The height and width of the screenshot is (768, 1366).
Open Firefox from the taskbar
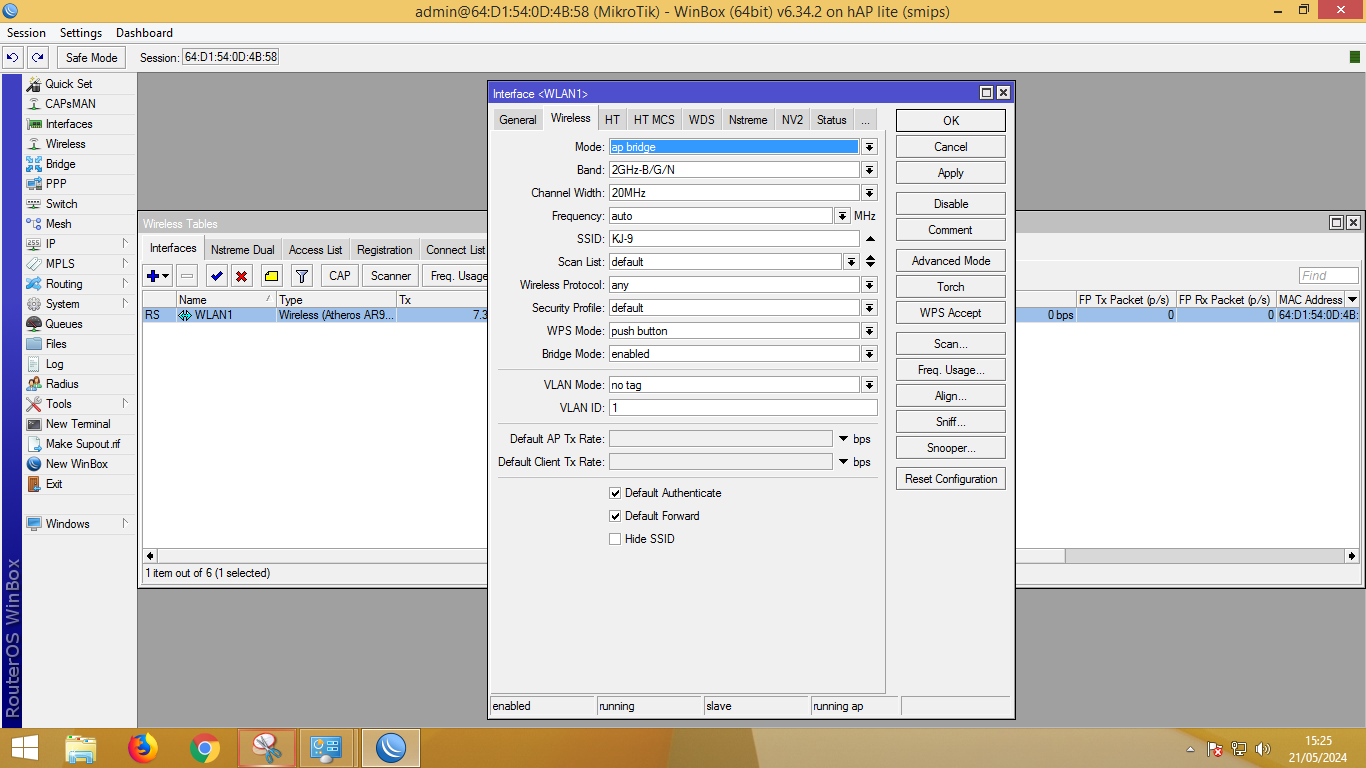click(x=143, y=748)
